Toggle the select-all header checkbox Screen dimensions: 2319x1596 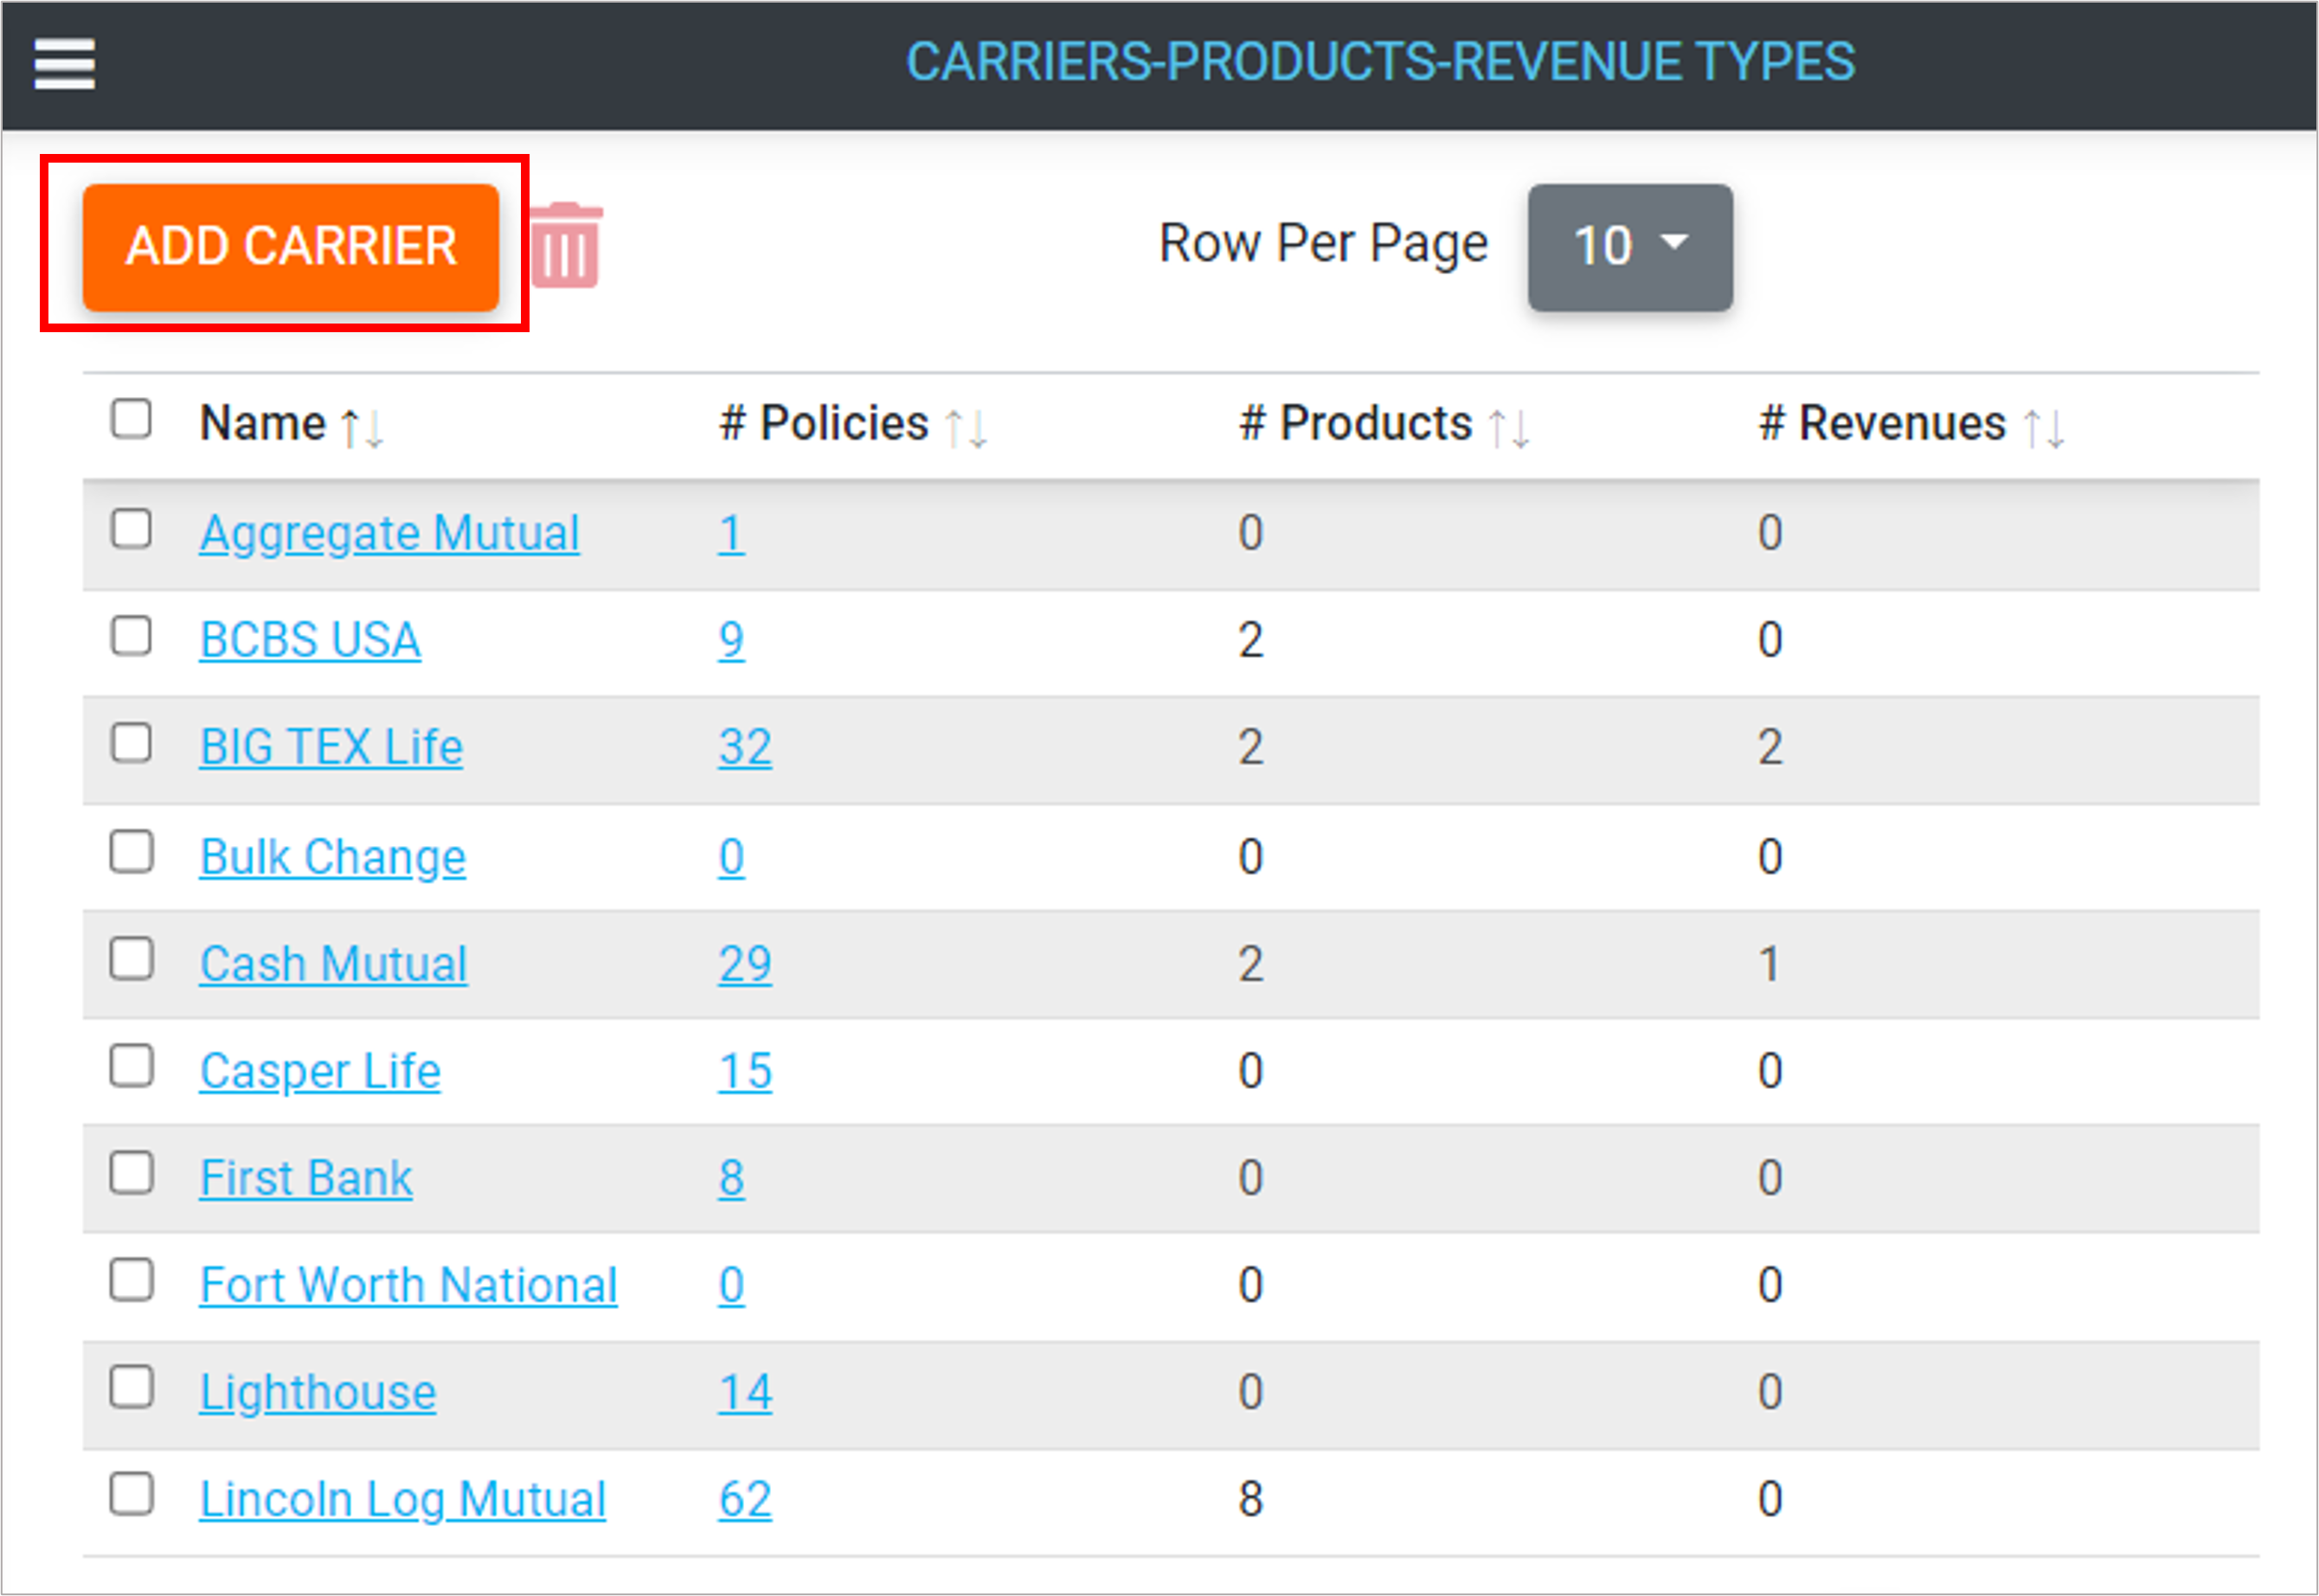tap(131, 420)
